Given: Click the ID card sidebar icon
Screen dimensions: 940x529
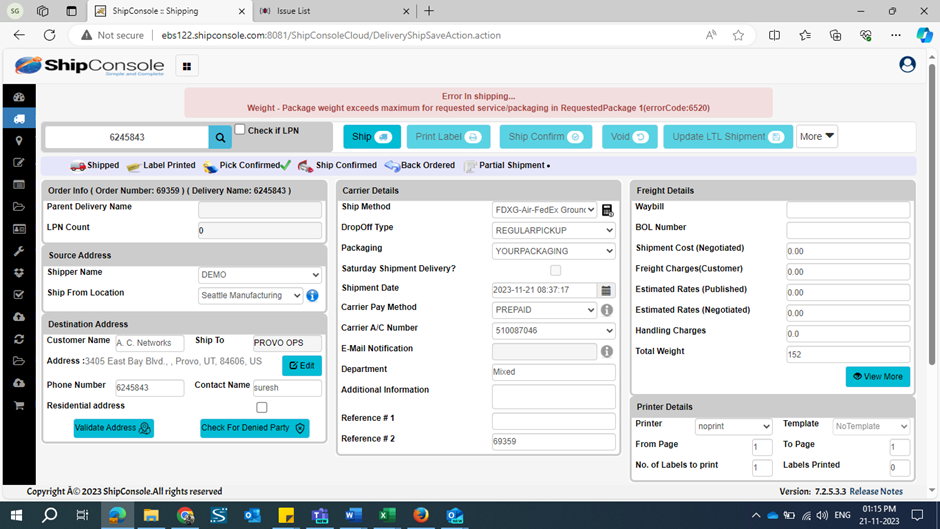Looking at the screenshot, I should [x=19, y=229].
